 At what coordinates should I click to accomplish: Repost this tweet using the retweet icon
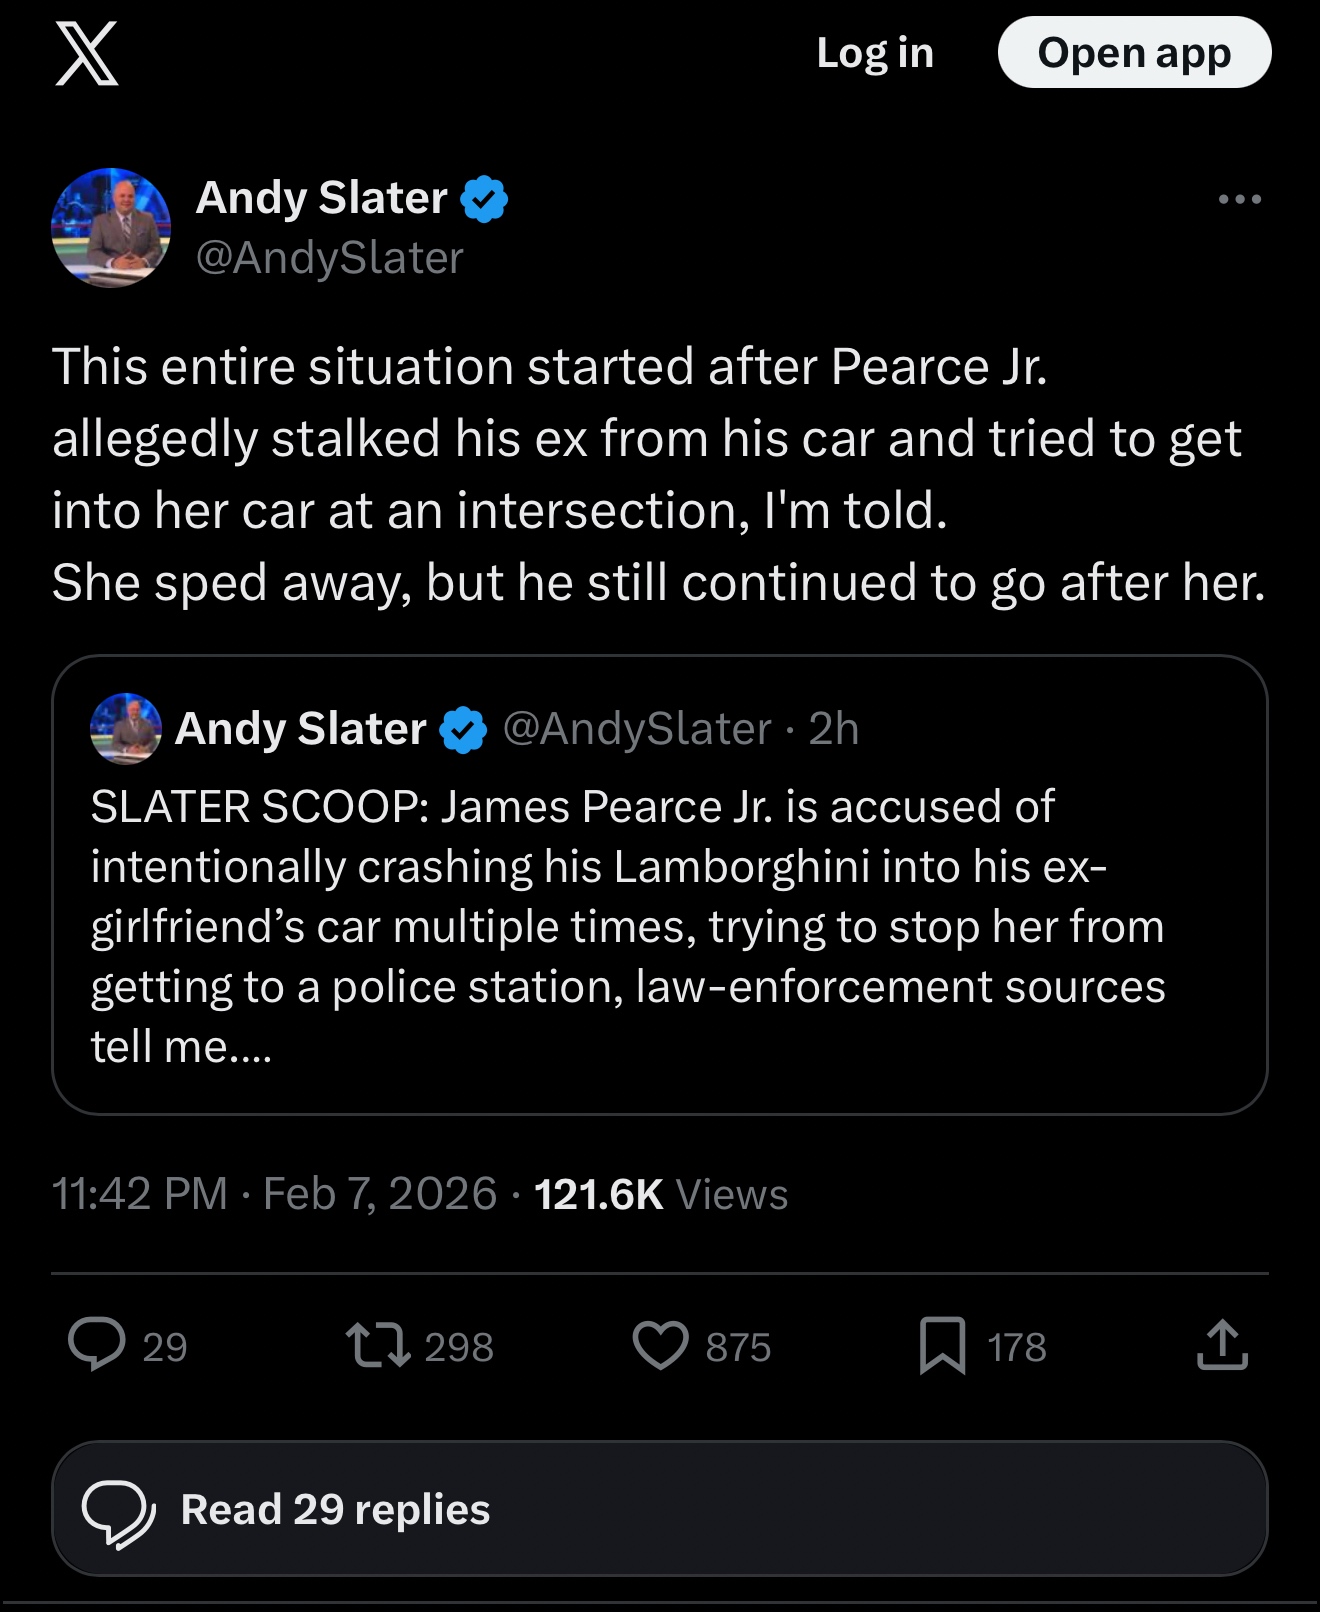coord(378,1345)
